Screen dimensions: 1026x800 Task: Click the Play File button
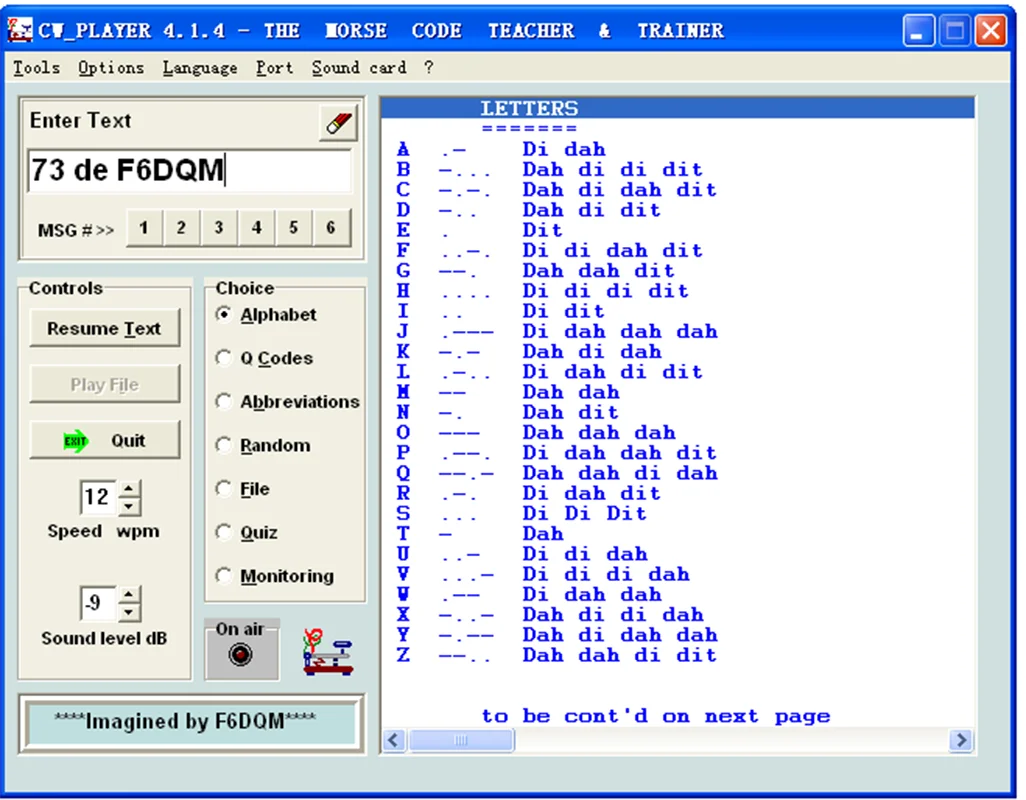(x=105, y=385)
